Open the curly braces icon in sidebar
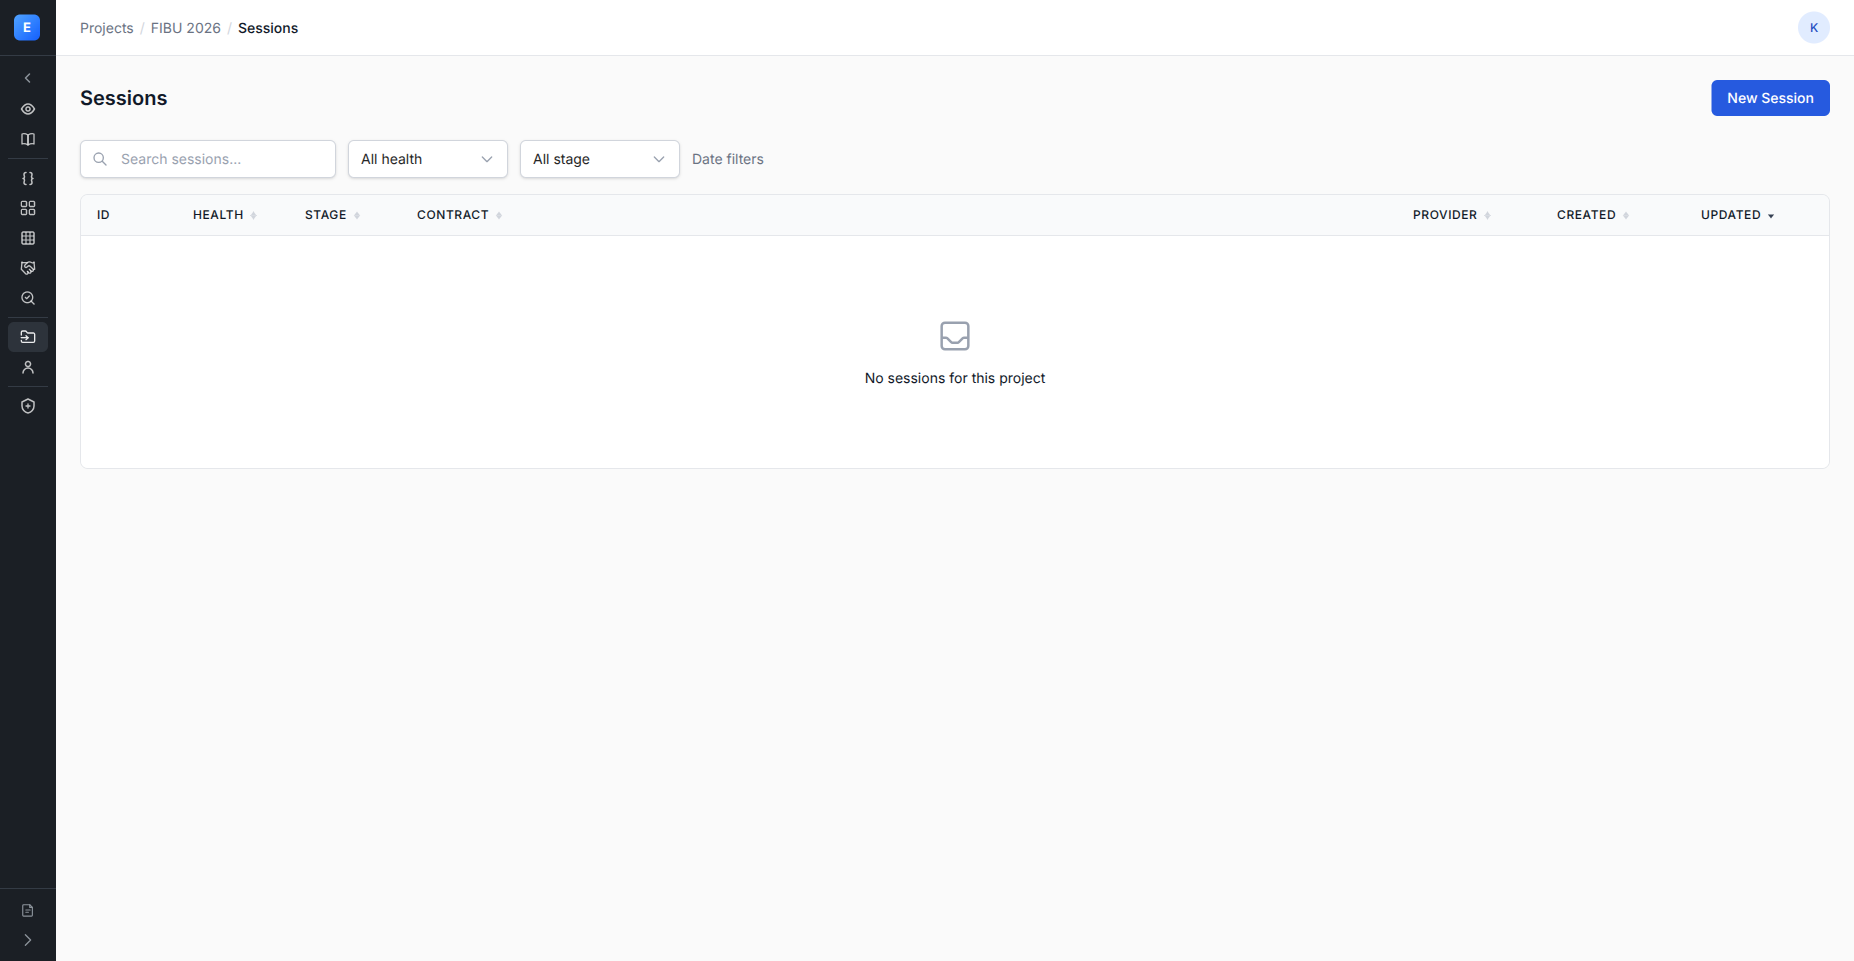This screenshot has height=961, width=1854. click(28, 178)
